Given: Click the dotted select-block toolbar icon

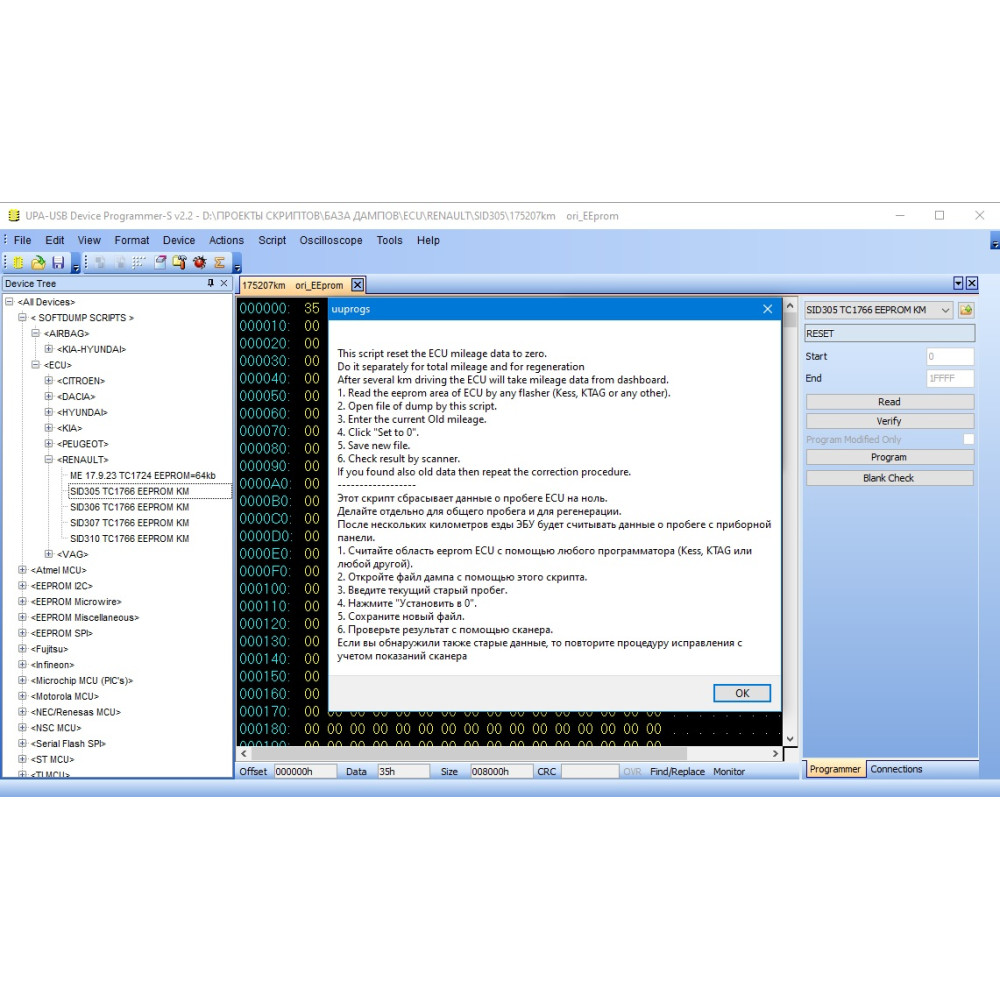Looking at the screenshot, I should pos(139,262).
